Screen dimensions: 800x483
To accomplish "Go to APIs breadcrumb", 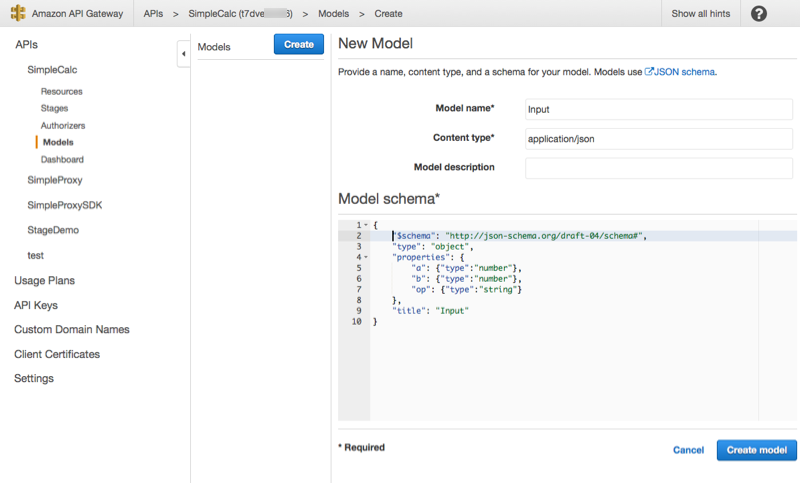I will (x=153, y=14).
